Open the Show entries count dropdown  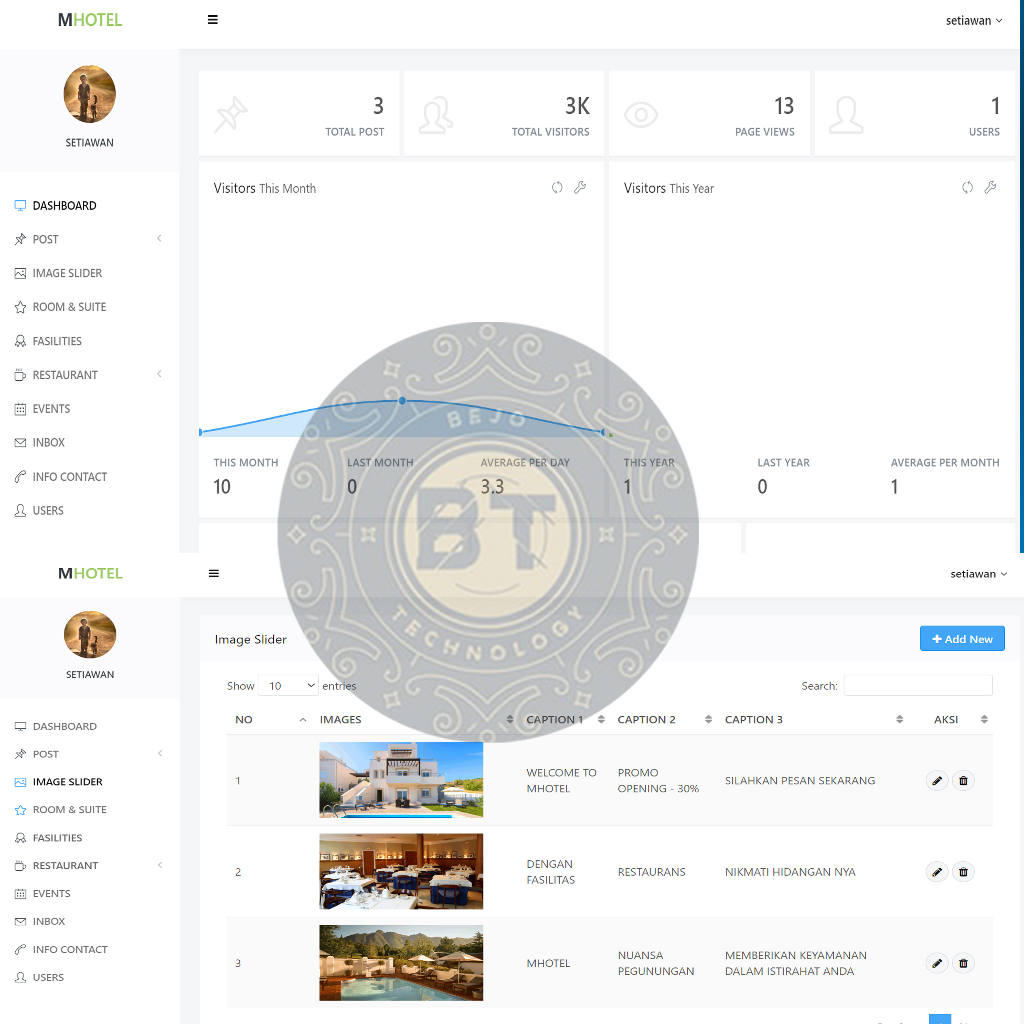pyautogui.click(x=288, y=686)
